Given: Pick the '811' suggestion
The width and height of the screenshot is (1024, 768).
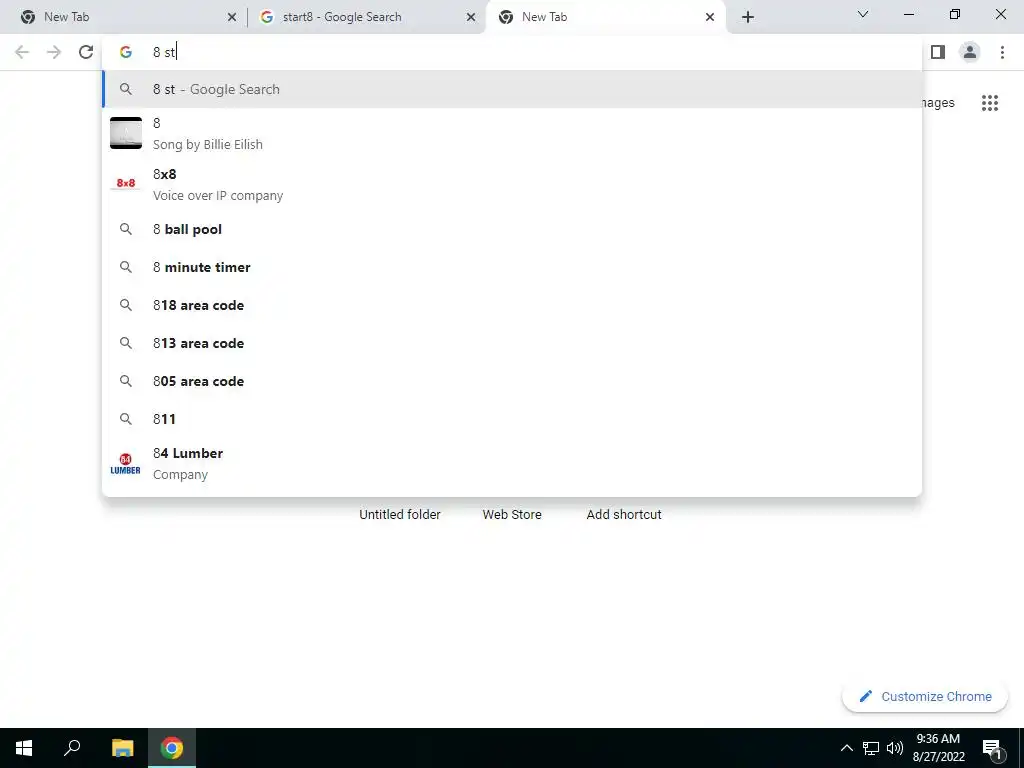Looking at the screenshot, I should pos(512,419).
